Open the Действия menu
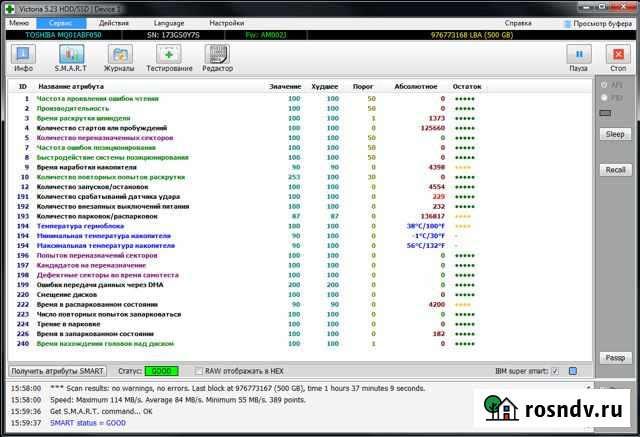The width and height of the screenshot is (640, 437). click(114, 21)
